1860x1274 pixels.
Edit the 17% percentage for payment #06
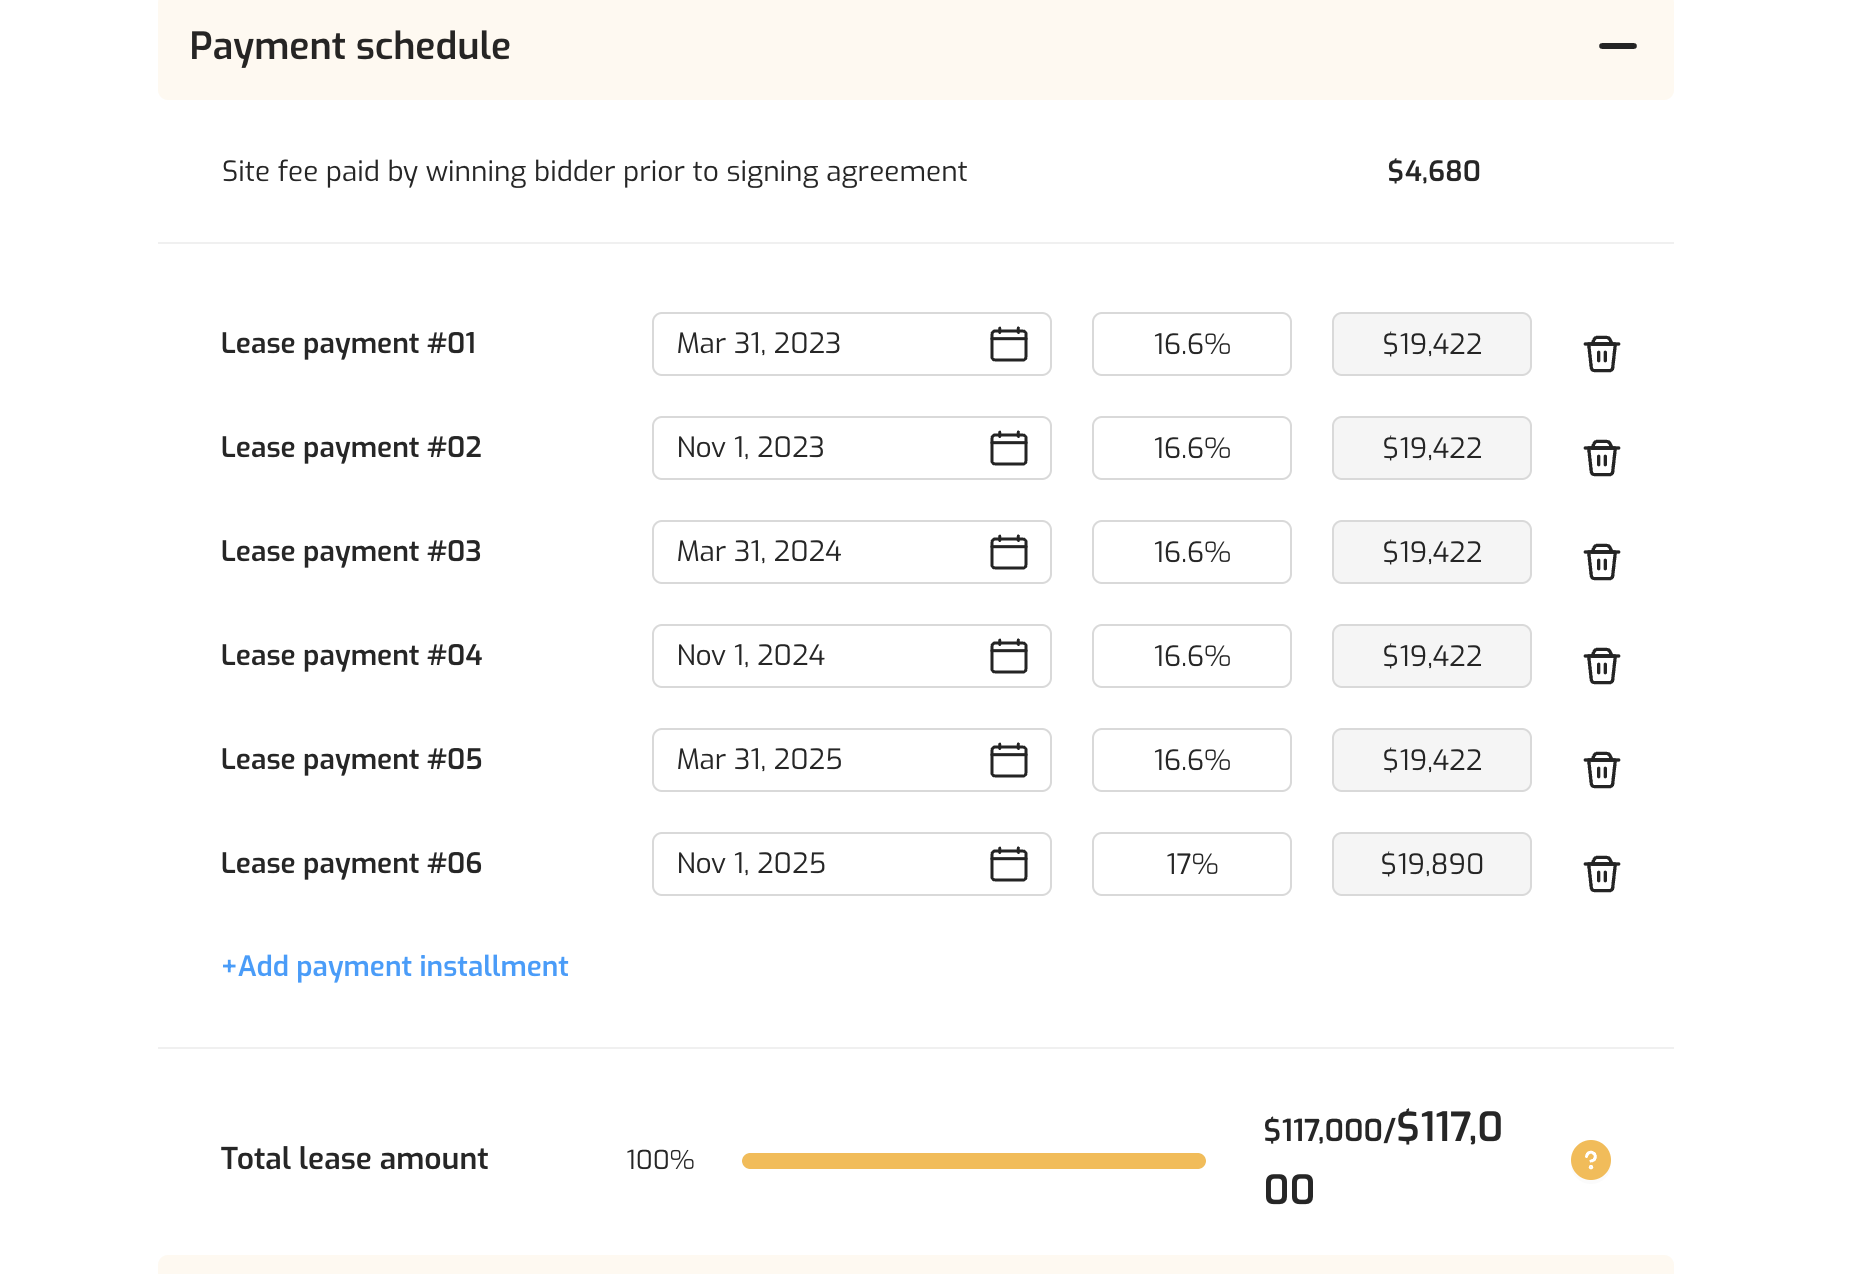(1191, 864)
